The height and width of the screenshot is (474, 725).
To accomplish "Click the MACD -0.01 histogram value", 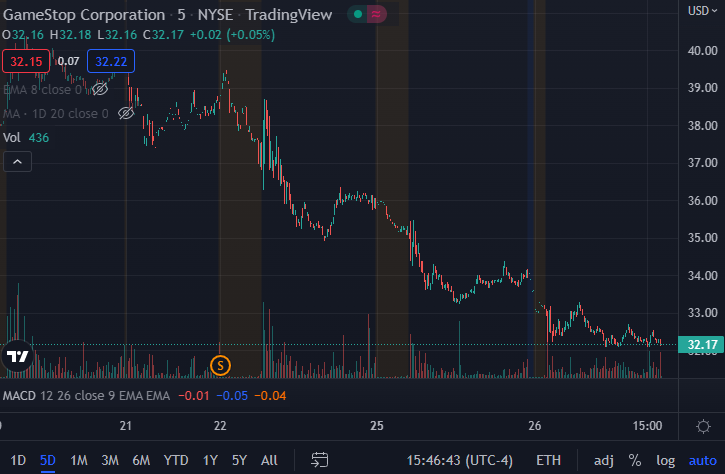I will (194, 396).
